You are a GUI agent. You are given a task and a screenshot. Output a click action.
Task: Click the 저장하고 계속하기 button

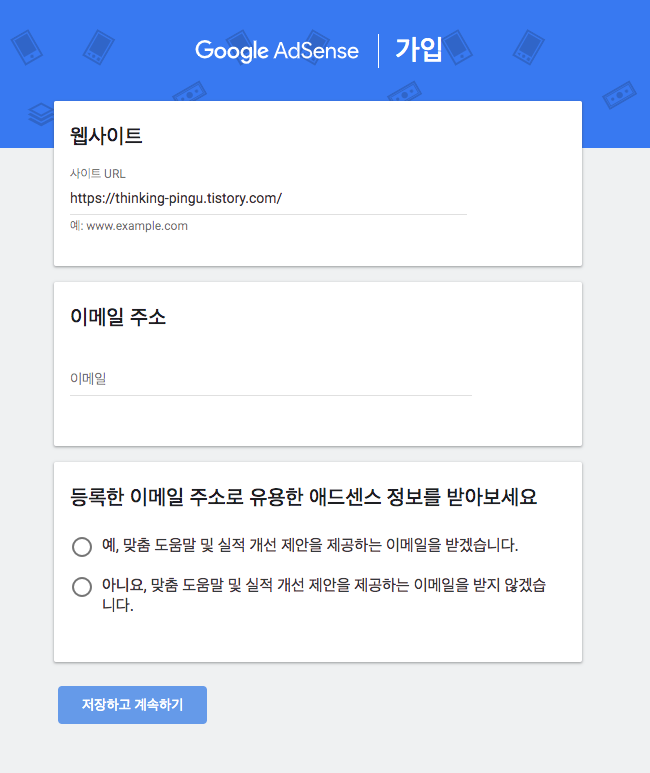tap(132, 704)
